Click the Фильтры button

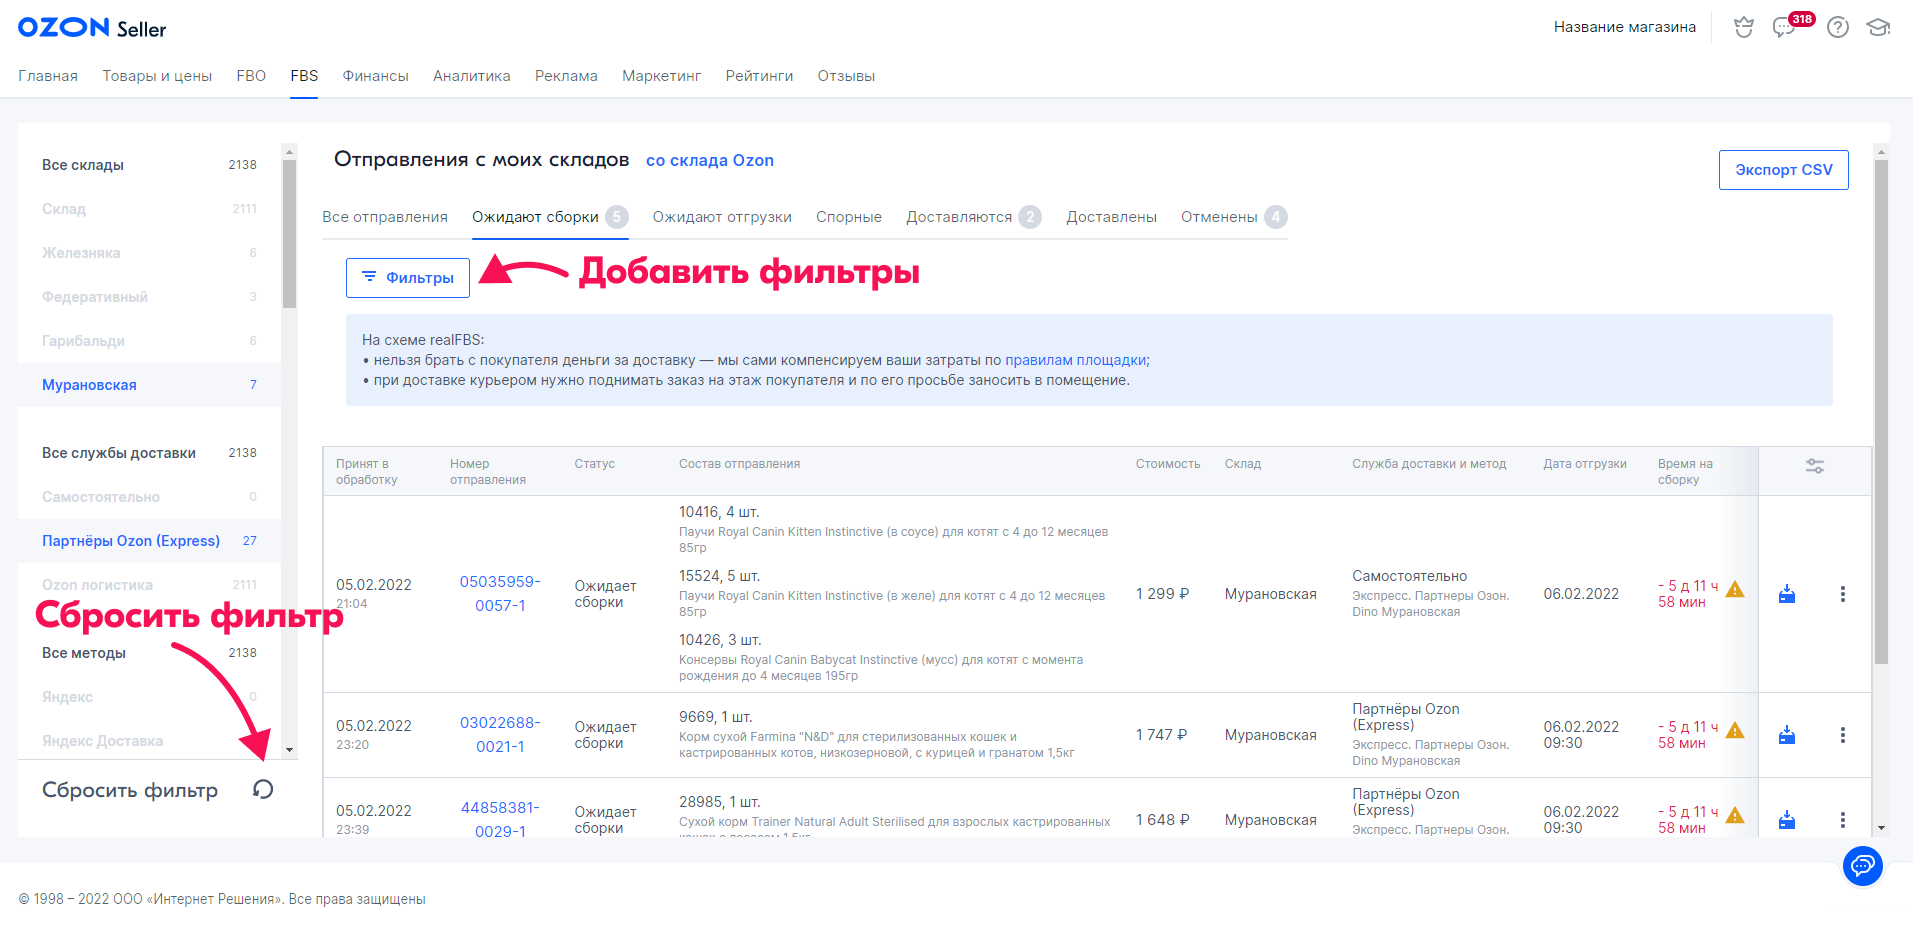point(408,278)
